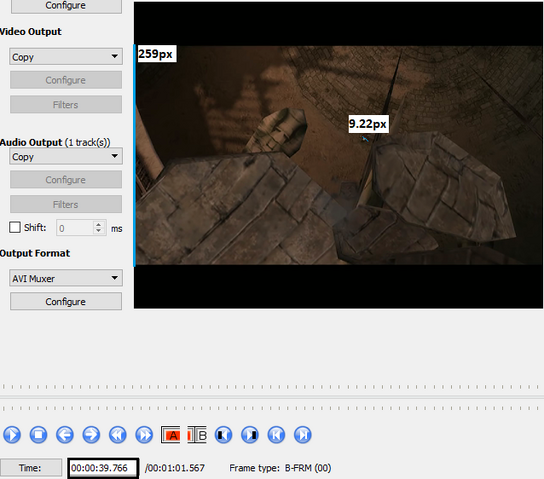The image size is (544, 479).
Task: Seek to previous black frame
Action: pos(223,435)
